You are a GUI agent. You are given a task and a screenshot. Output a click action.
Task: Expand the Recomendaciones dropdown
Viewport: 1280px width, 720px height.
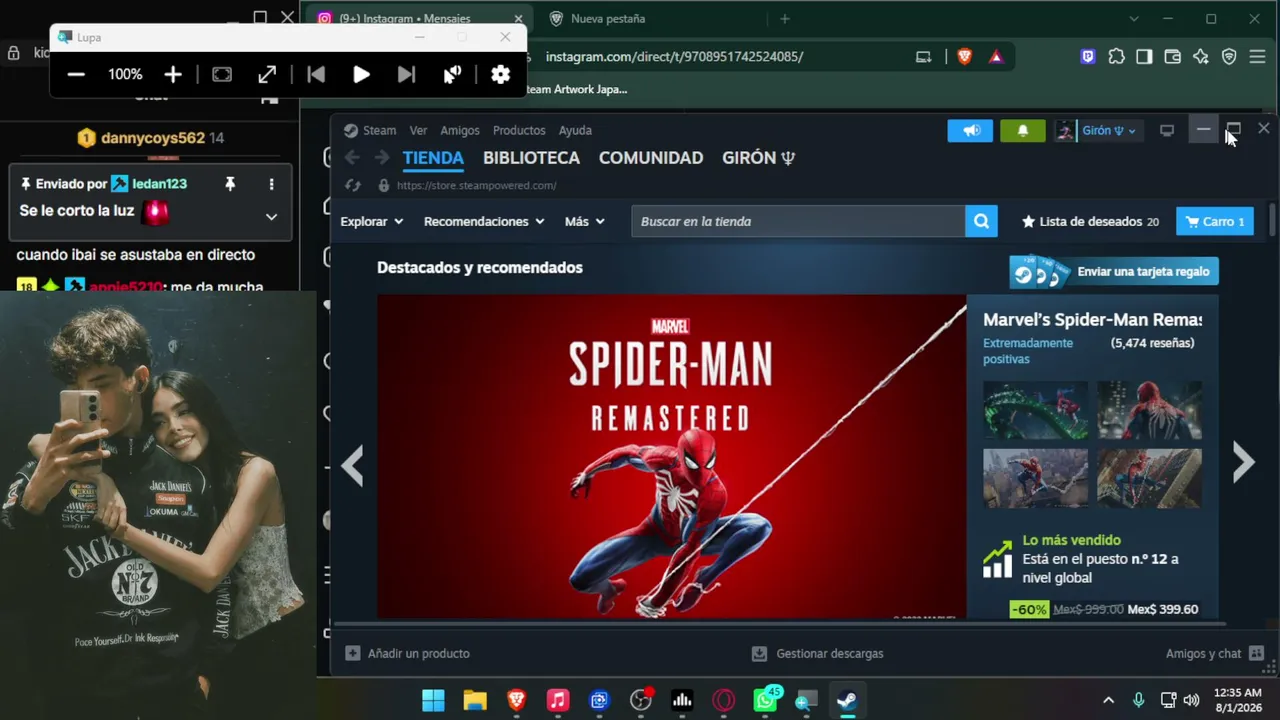484,221
